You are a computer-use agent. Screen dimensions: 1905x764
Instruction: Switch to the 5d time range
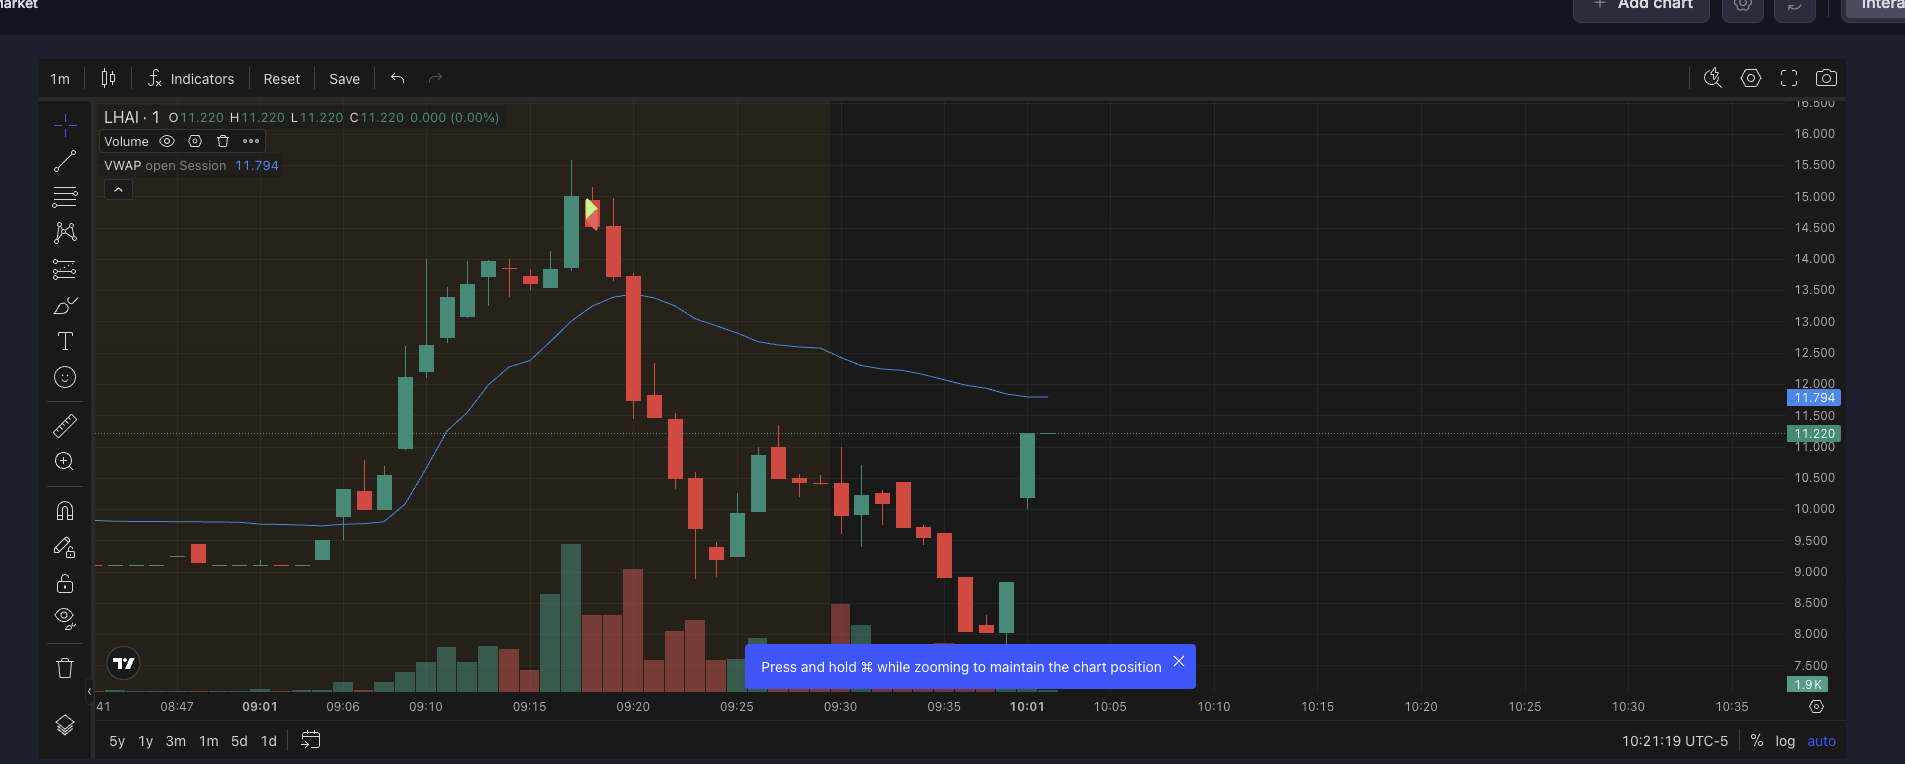(239, 741)
